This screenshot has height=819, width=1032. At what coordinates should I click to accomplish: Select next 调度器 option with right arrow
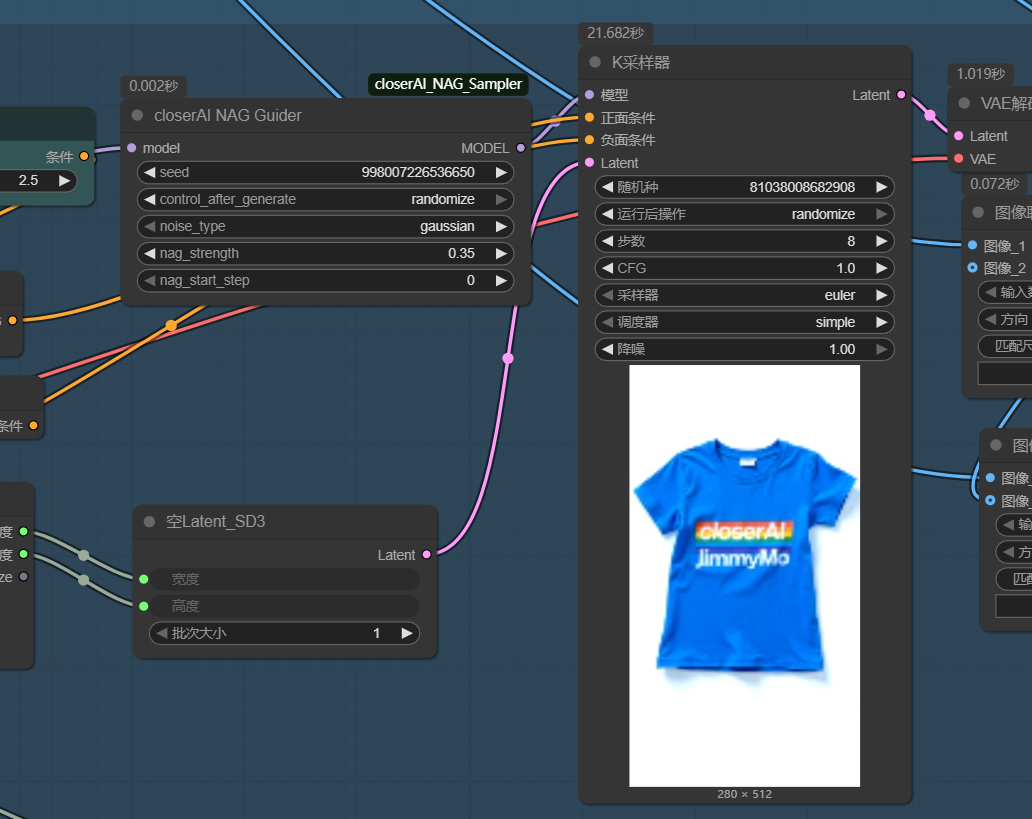(x=881, y=322)
